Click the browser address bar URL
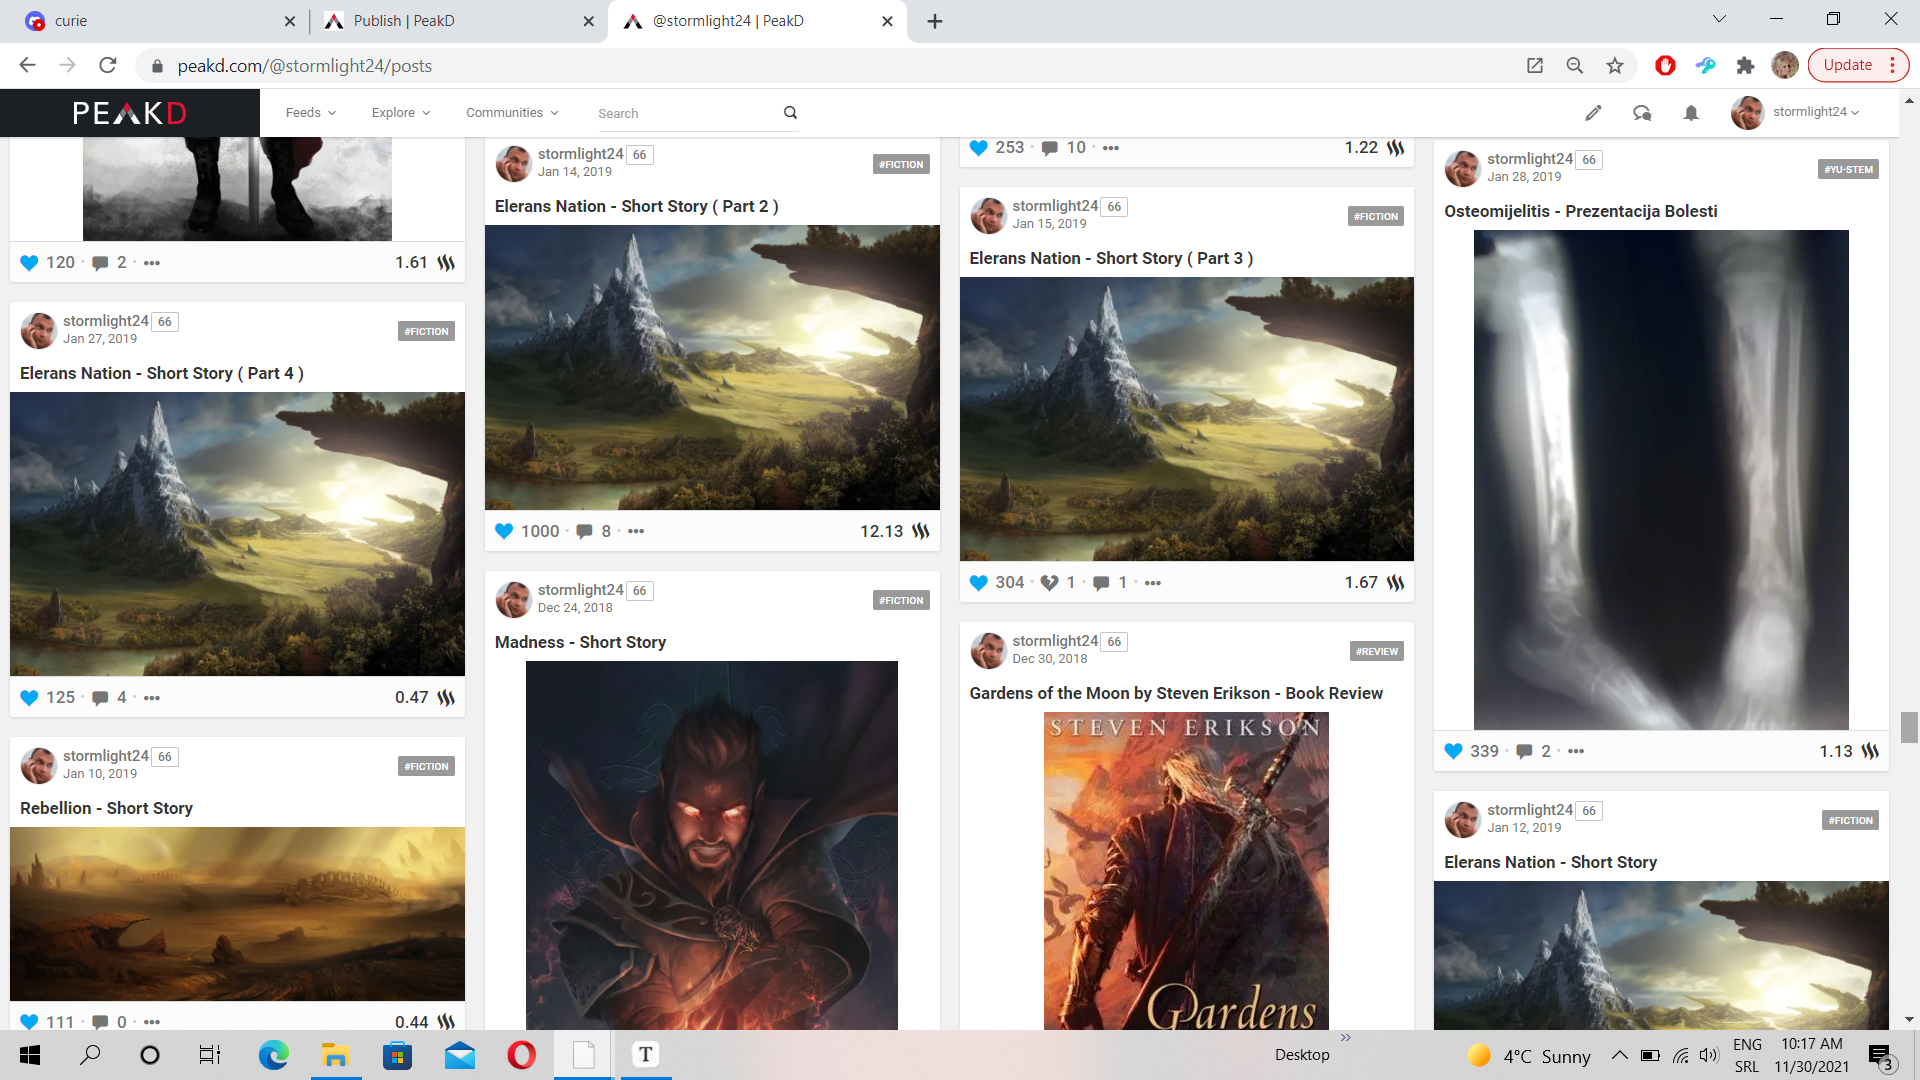The image size is (1920, 1080). click(305, 66)
